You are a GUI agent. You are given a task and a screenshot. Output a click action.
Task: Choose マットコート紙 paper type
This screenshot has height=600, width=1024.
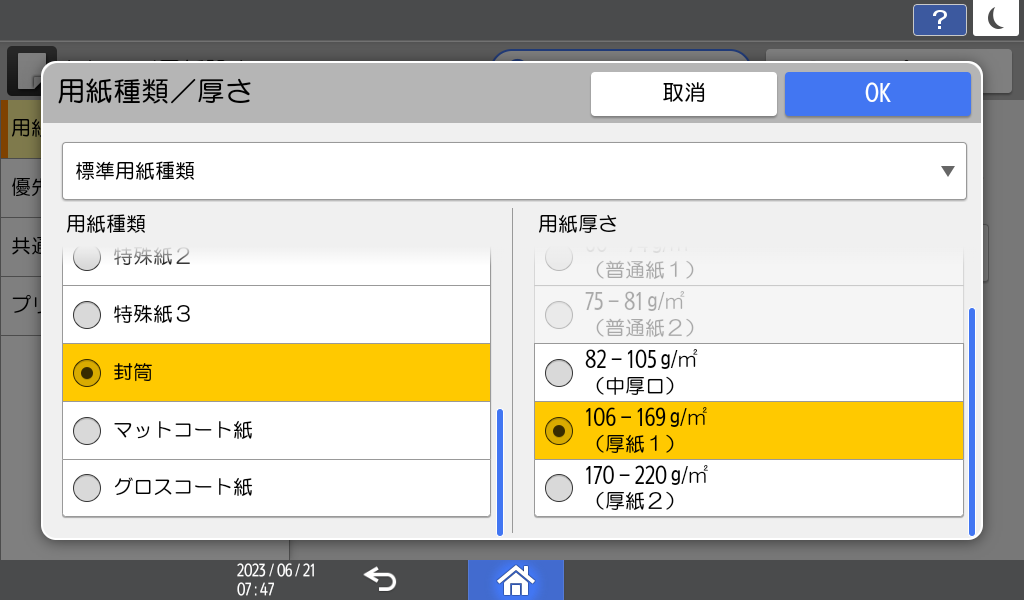coord(276,431)
